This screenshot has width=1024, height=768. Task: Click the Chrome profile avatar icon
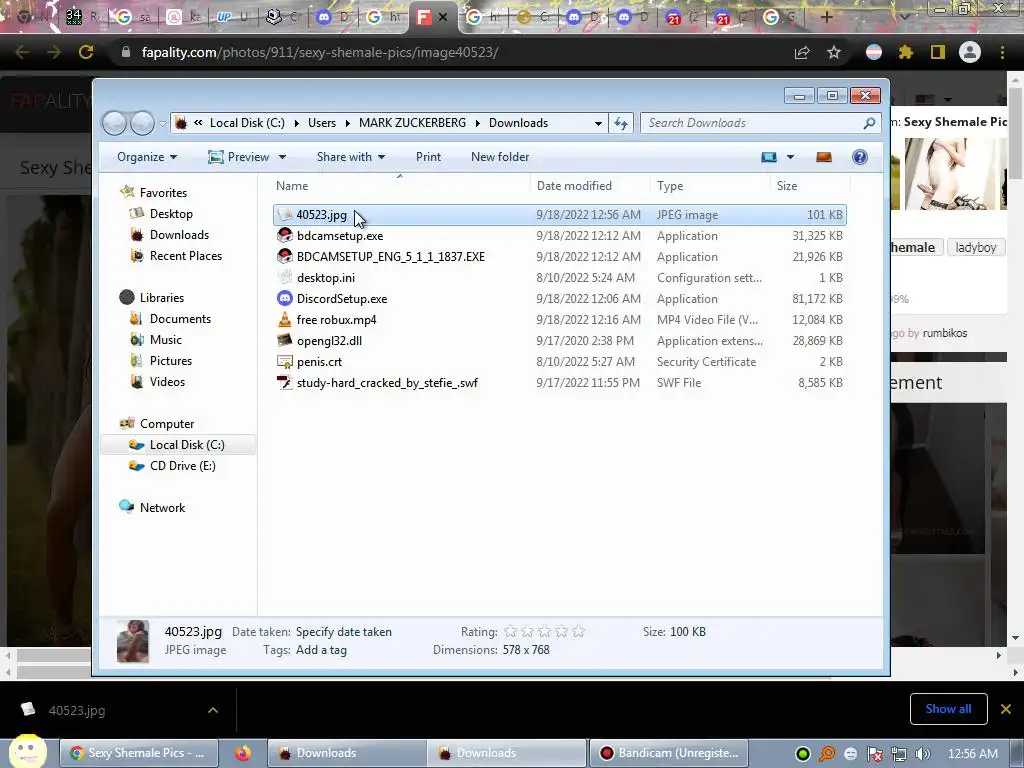point(970,52)
